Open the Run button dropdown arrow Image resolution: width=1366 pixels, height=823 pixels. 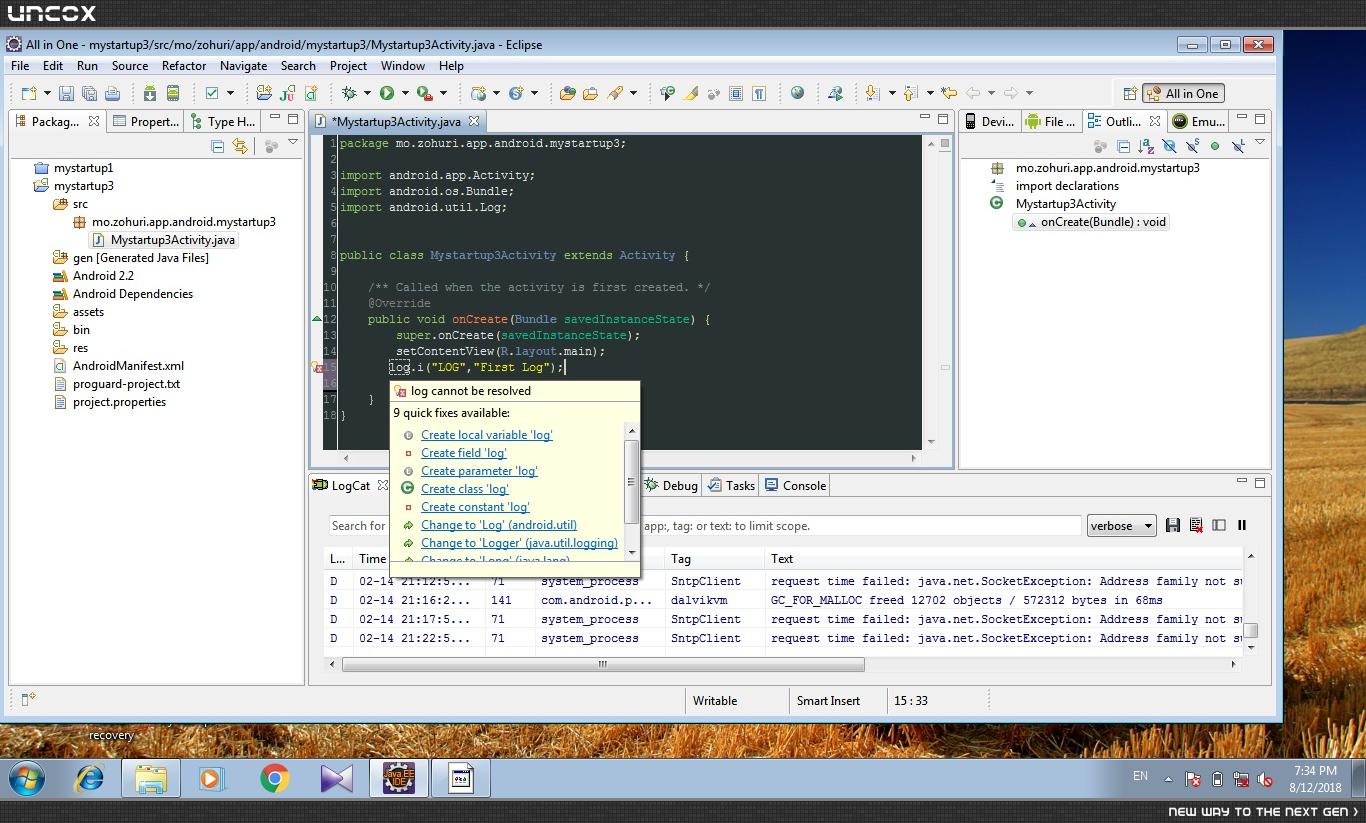click(x=405, y=93)
